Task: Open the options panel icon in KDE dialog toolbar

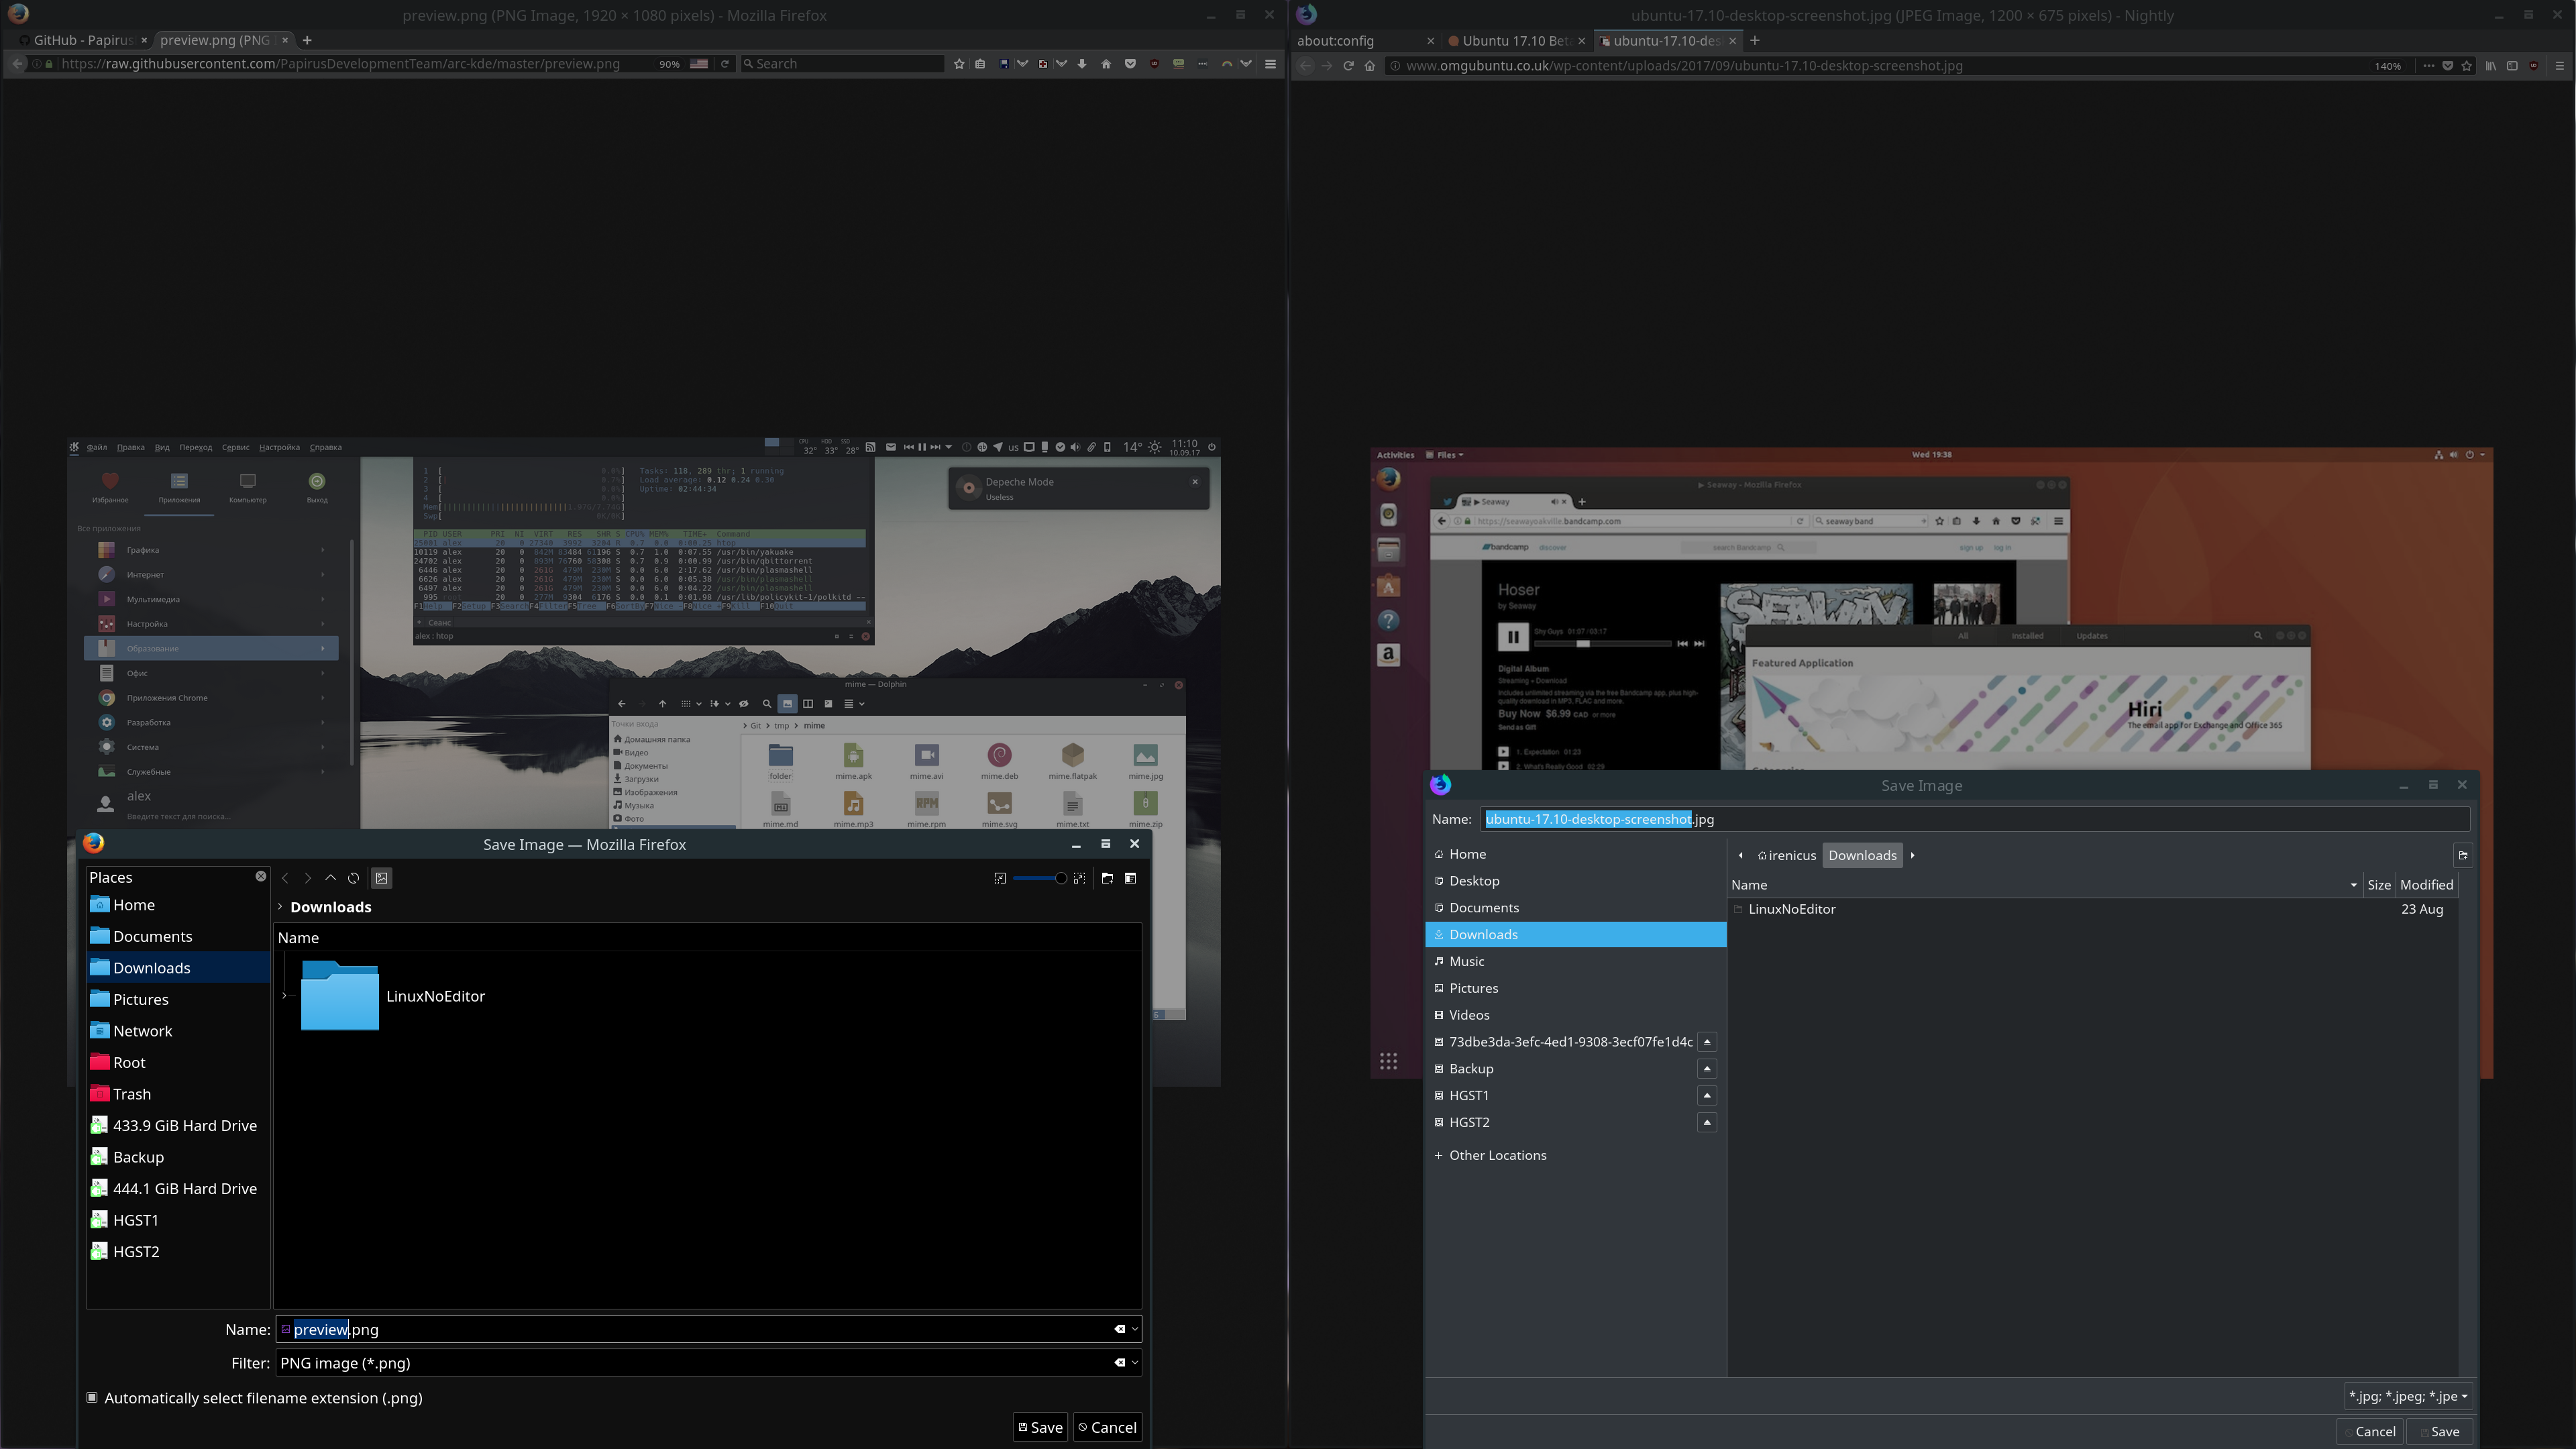Action: click(x=1131, y=878)
